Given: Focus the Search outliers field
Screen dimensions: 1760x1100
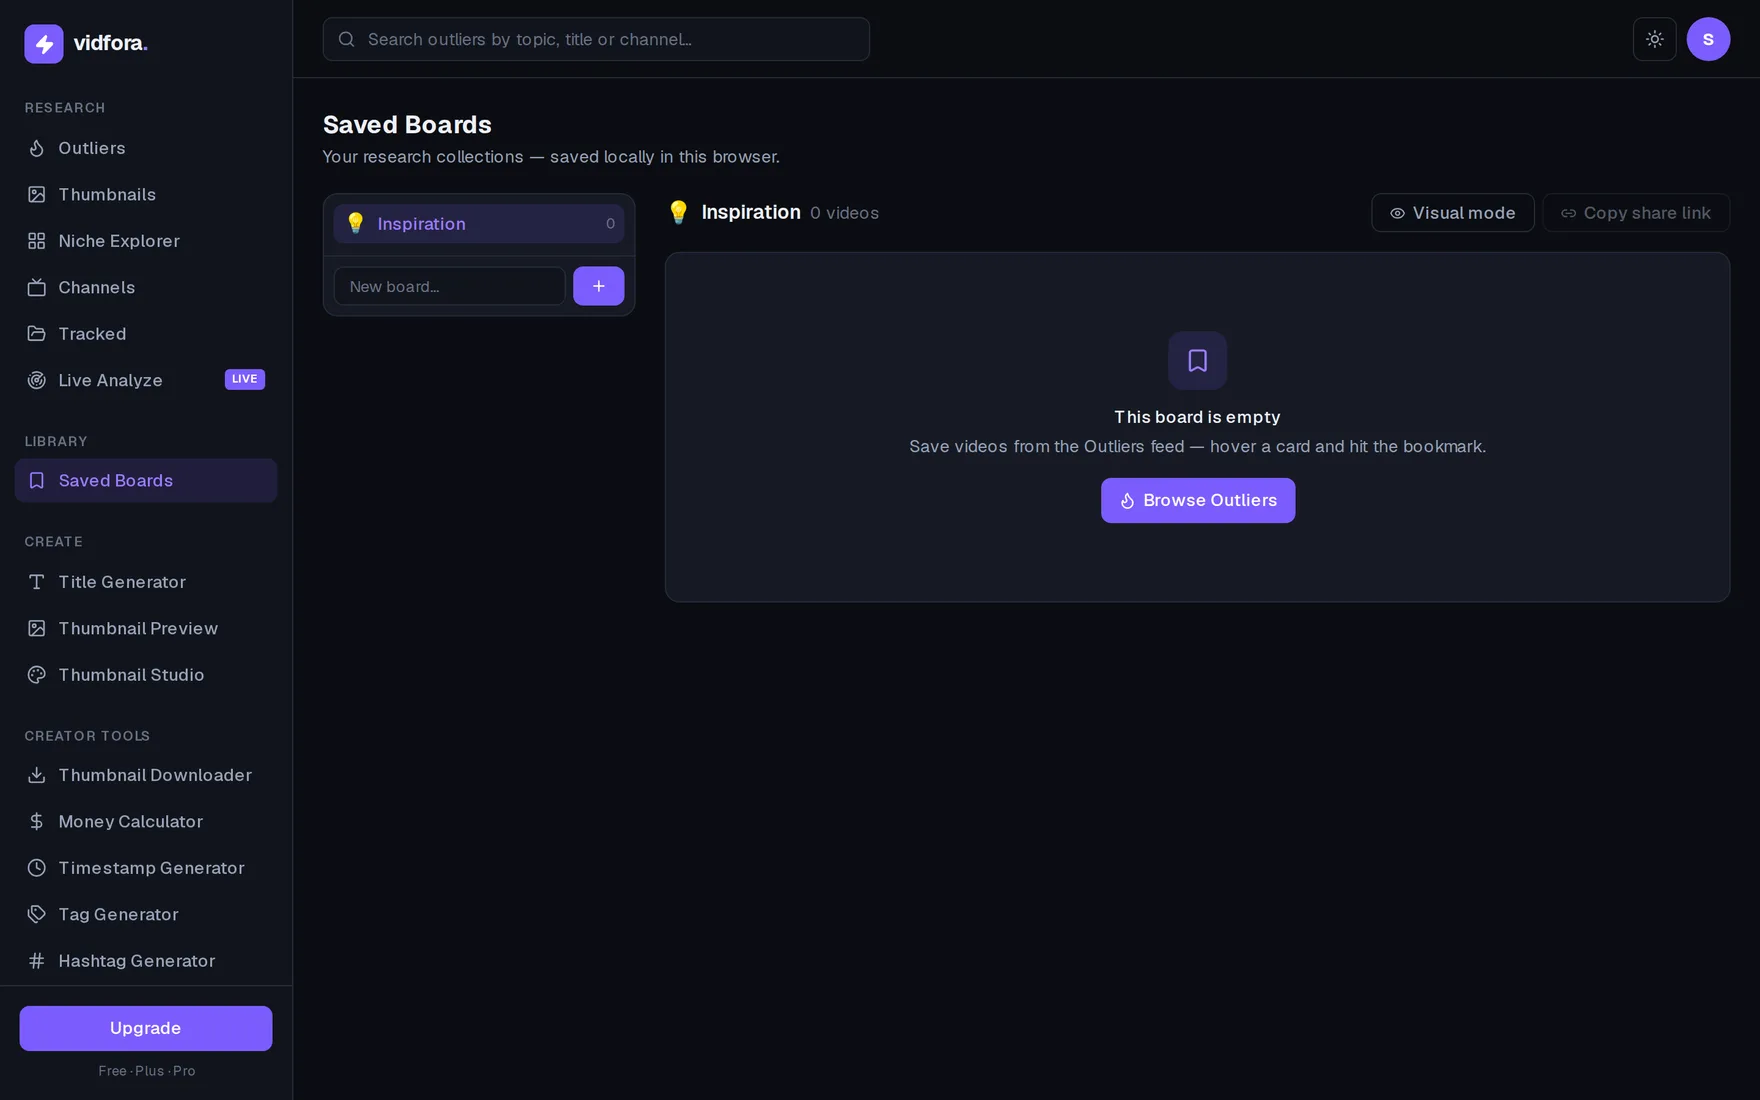Looking at the screenshot, I should click(x=596, y=39).
